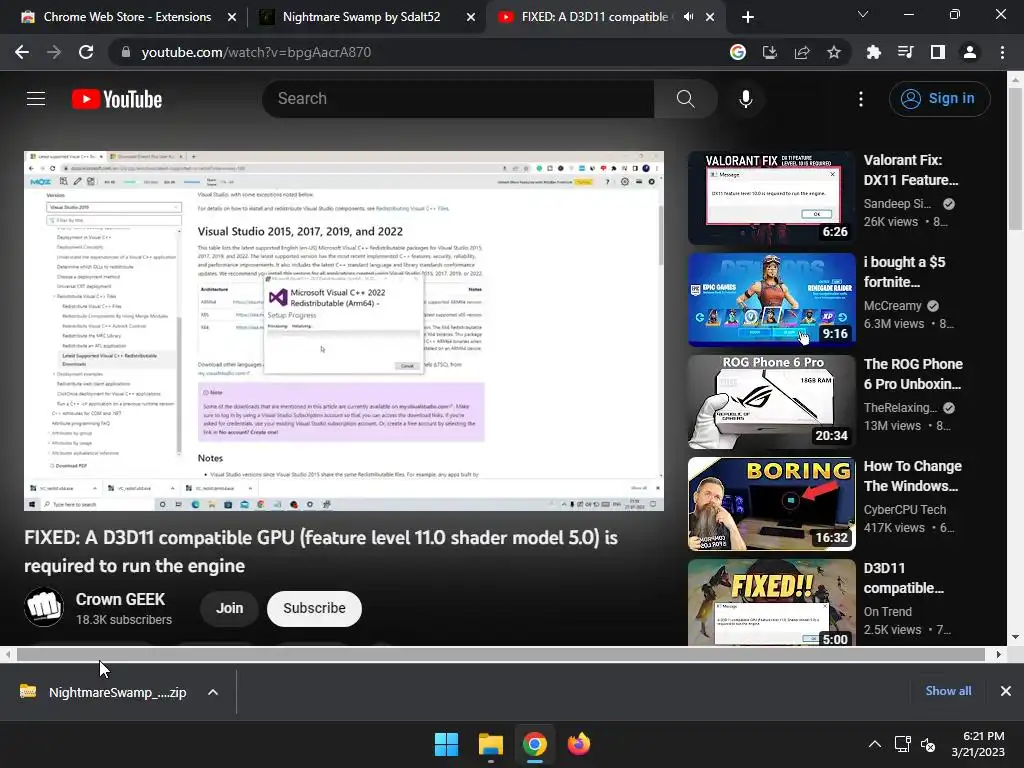Open the Chrome three-dot menu
This screenshot has width=1024, height=768.
(1002, 52)
